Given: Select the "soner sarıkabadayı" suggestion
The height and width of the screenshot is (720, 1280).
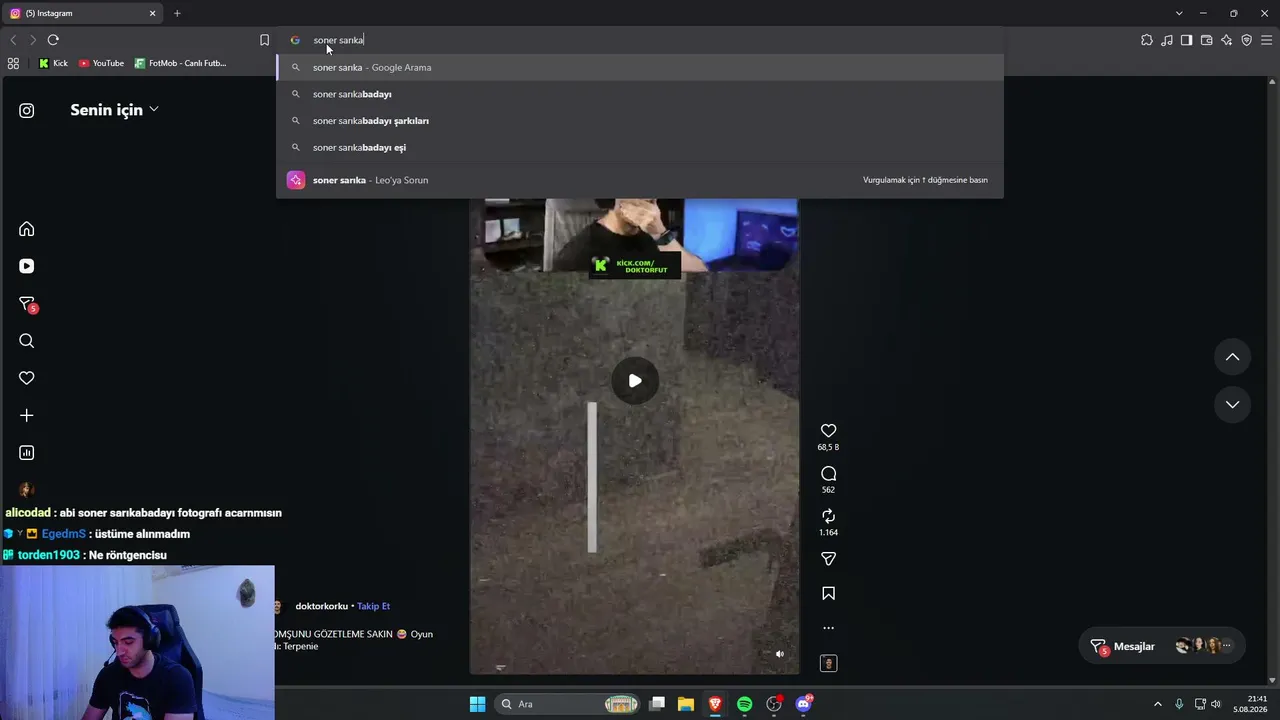Looking at the screenshot, I should pyautogui.click(x=640, y=94).
